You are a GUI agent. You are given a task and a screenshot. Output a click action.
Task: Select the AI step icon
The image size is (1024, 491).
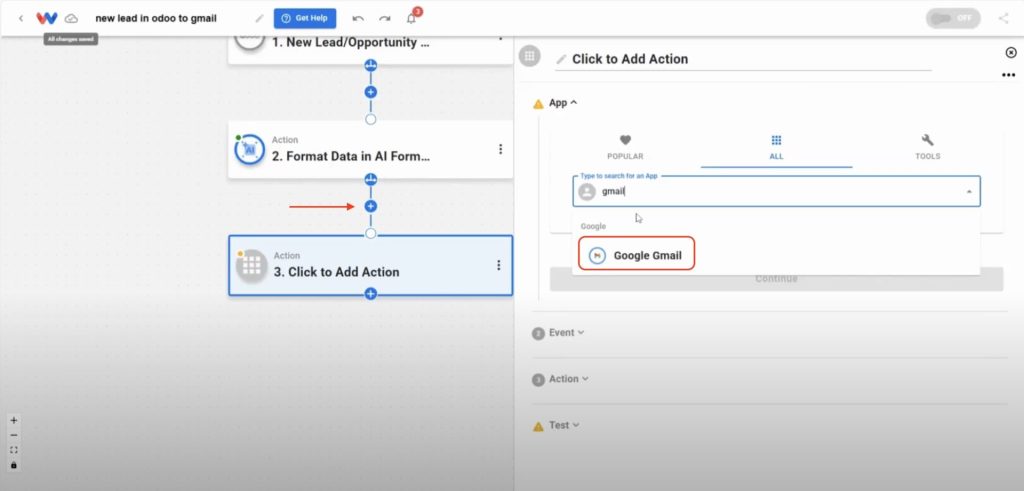[x=249, y=150]
